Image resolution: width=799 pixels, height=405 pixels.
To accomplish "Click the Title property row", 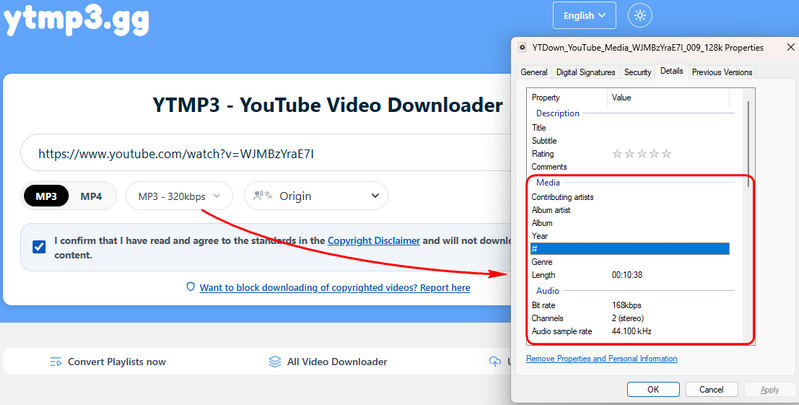I will tap(630, 128).
